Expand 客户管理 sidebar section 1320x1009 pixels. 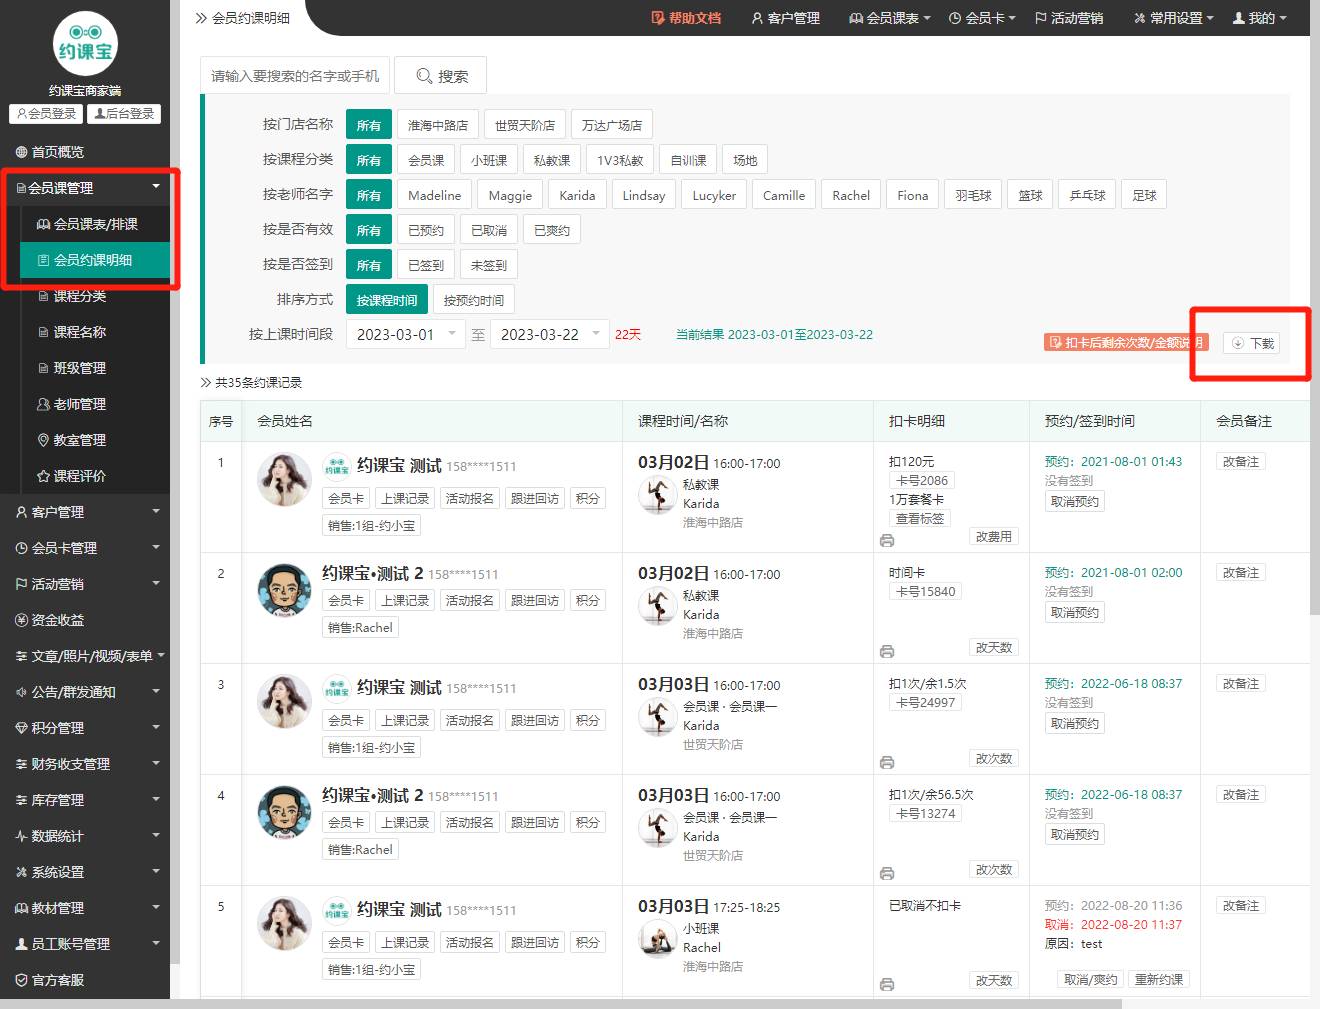85,512
